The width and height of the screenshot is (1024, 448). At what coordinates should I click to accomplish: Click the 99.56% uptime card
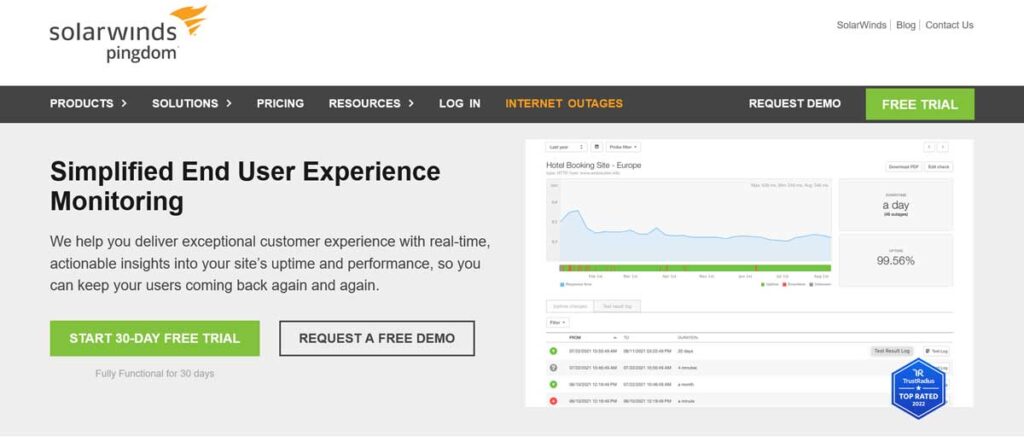(895, 260)
